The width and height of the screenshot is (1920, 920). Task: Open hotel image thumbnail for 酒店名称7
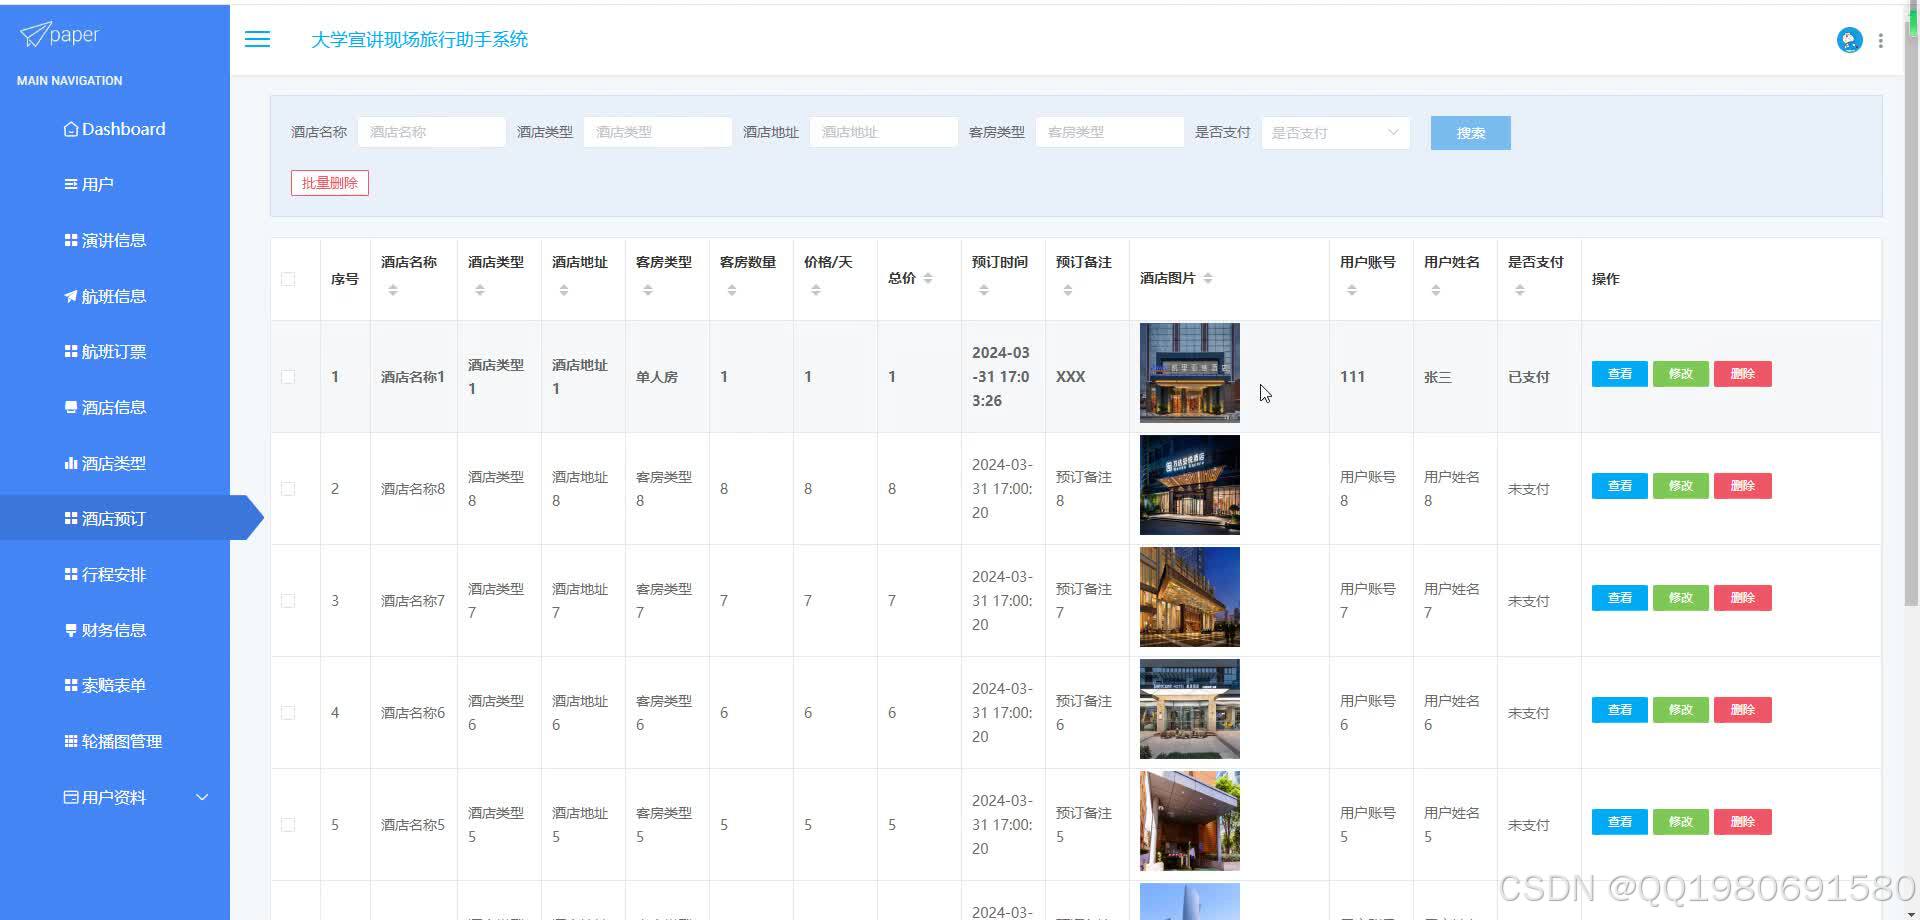[x=1190, y=597]
